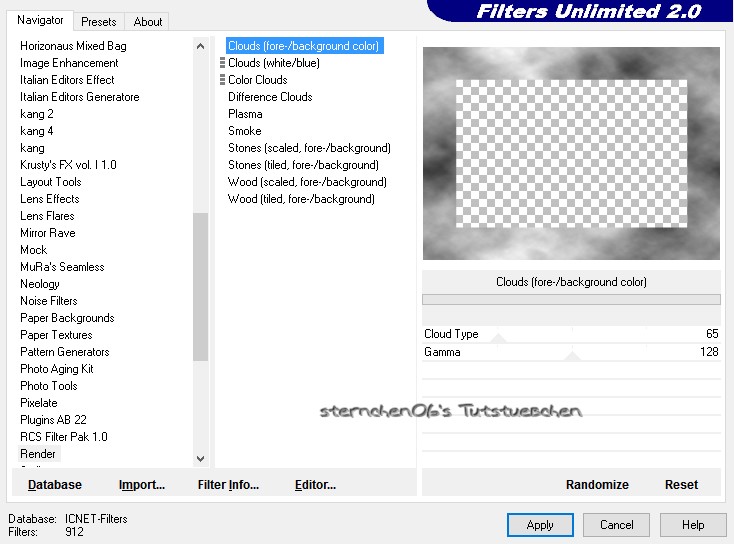Select Italian Editors Generatore category
This screenshot has width=734, height=544.
tap(80, 97)
